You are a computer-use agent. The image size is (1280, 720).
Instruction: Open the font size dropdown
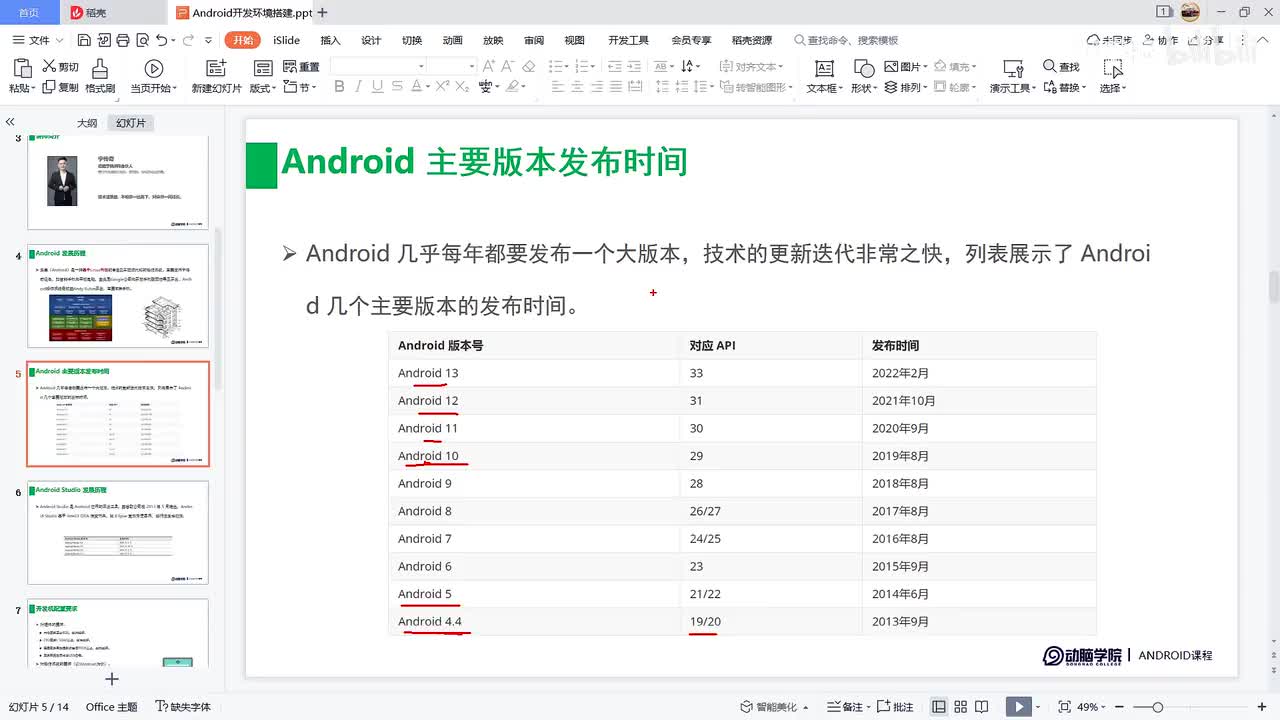click(x=471, y=66)
